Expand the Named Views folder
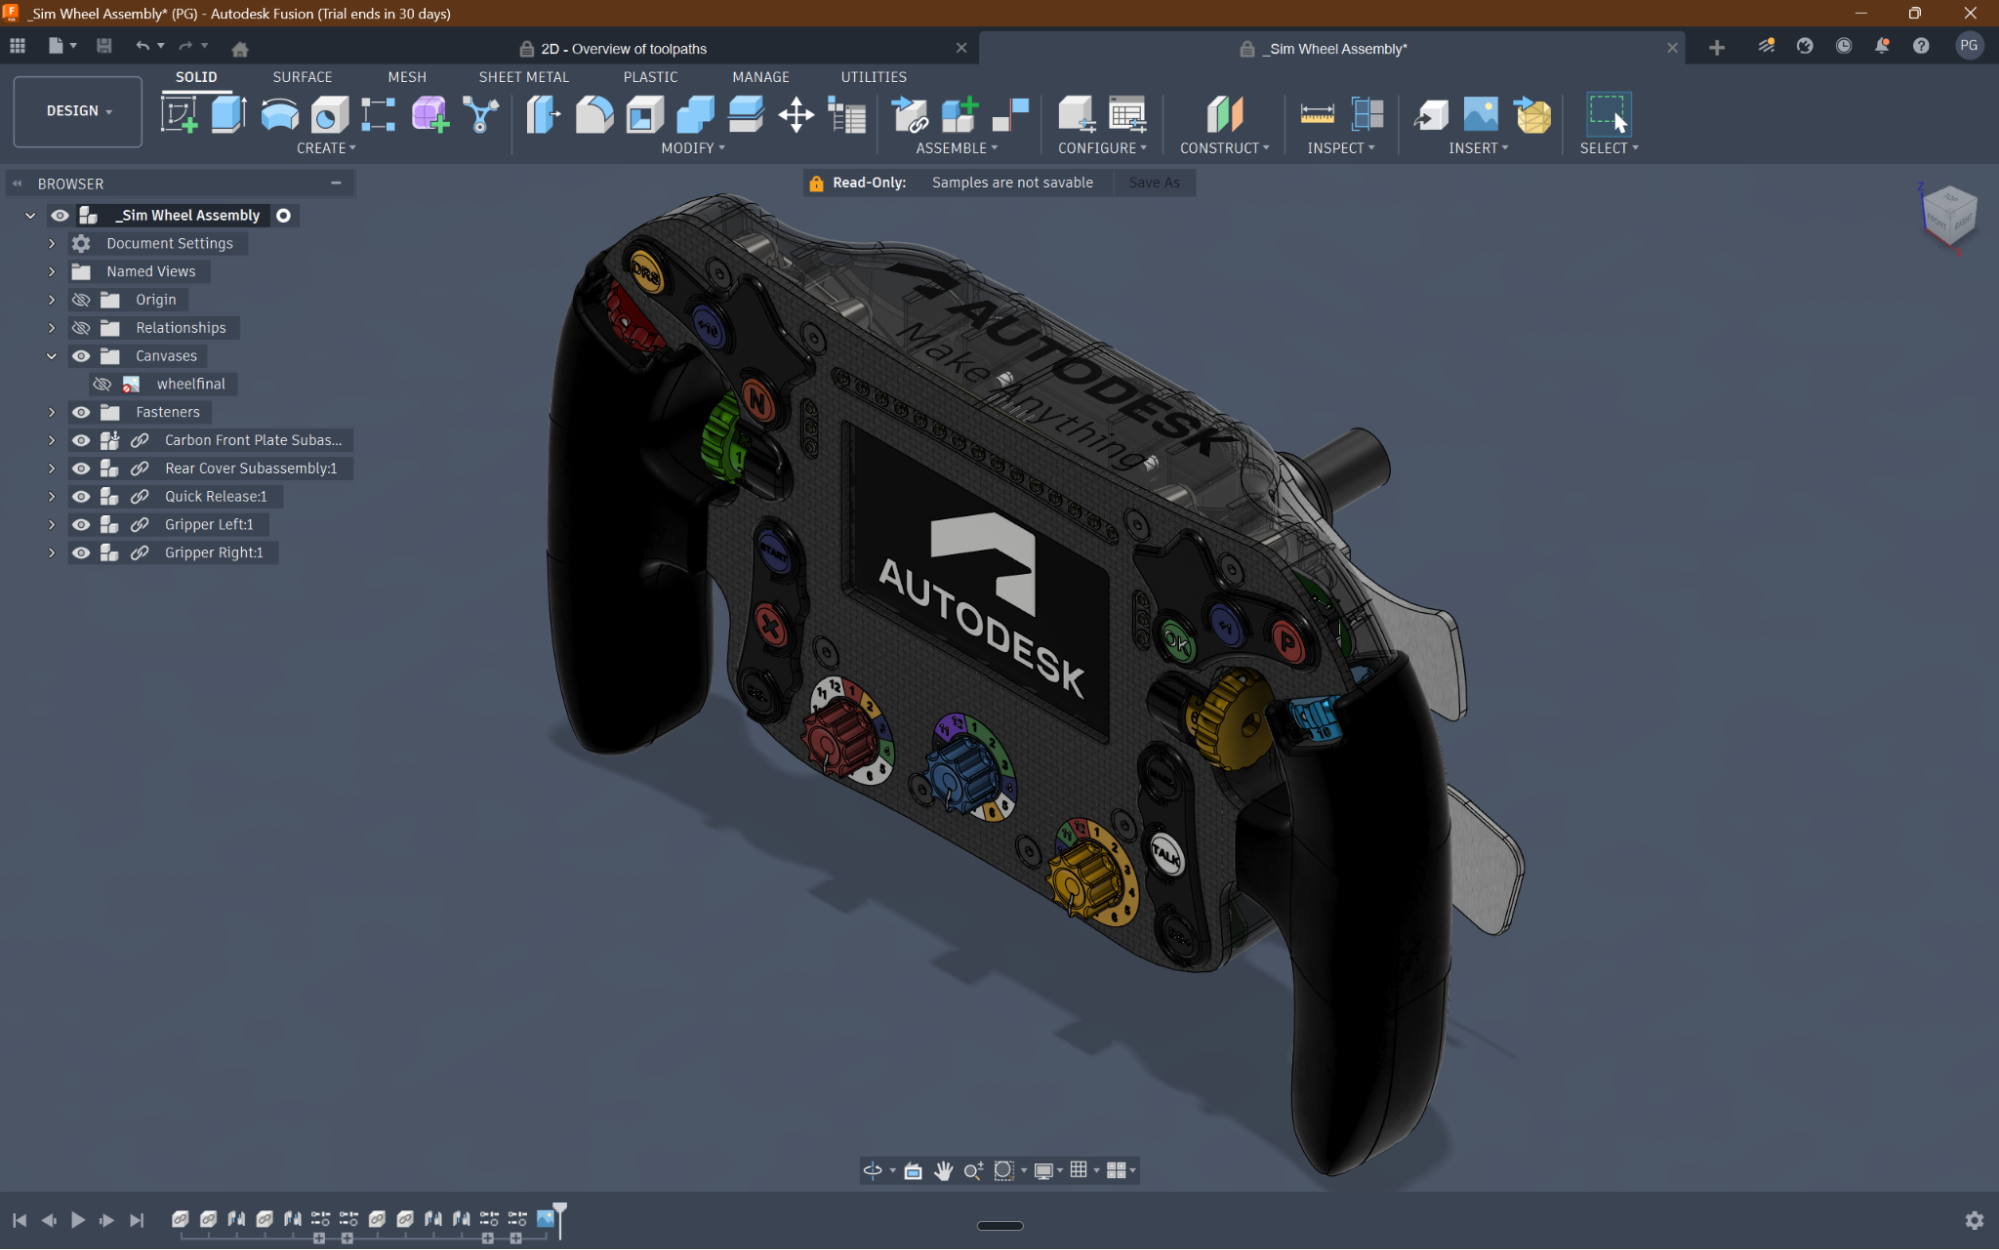The height and width of the screenshot is (1250, 1999). coord(52,272)
